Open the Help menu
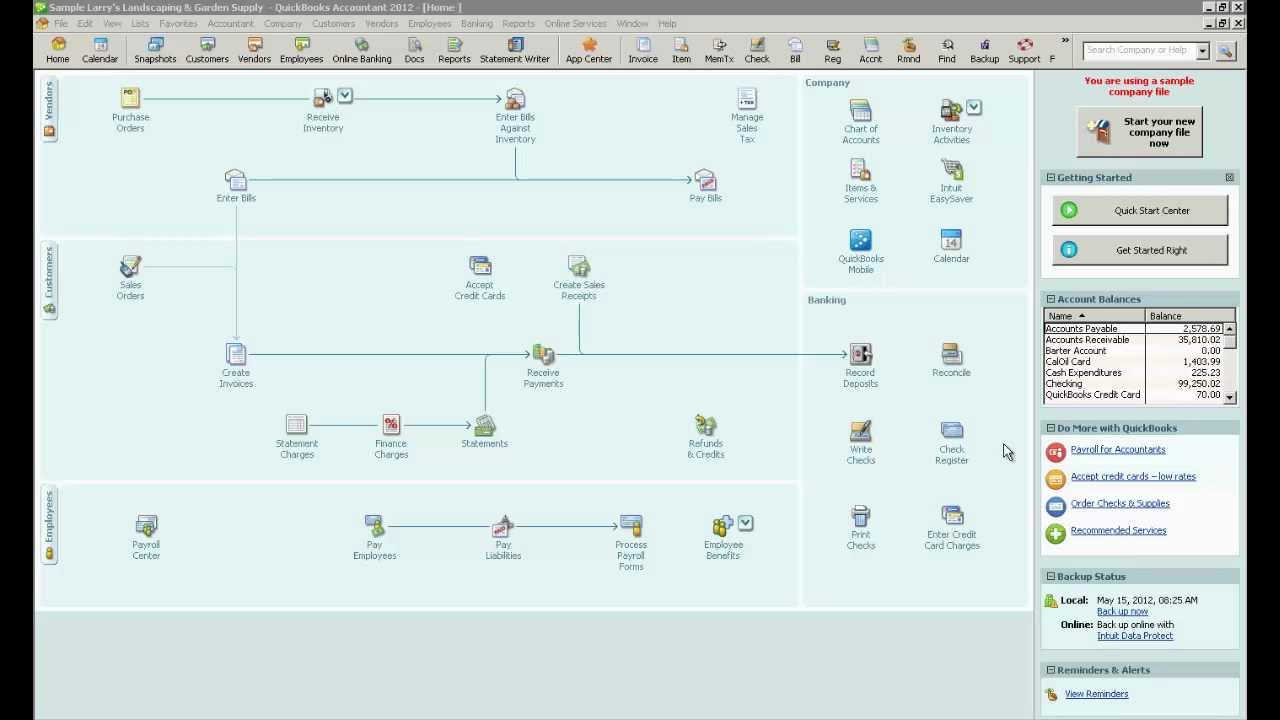The image size is (1280, 720). point(667,23)
